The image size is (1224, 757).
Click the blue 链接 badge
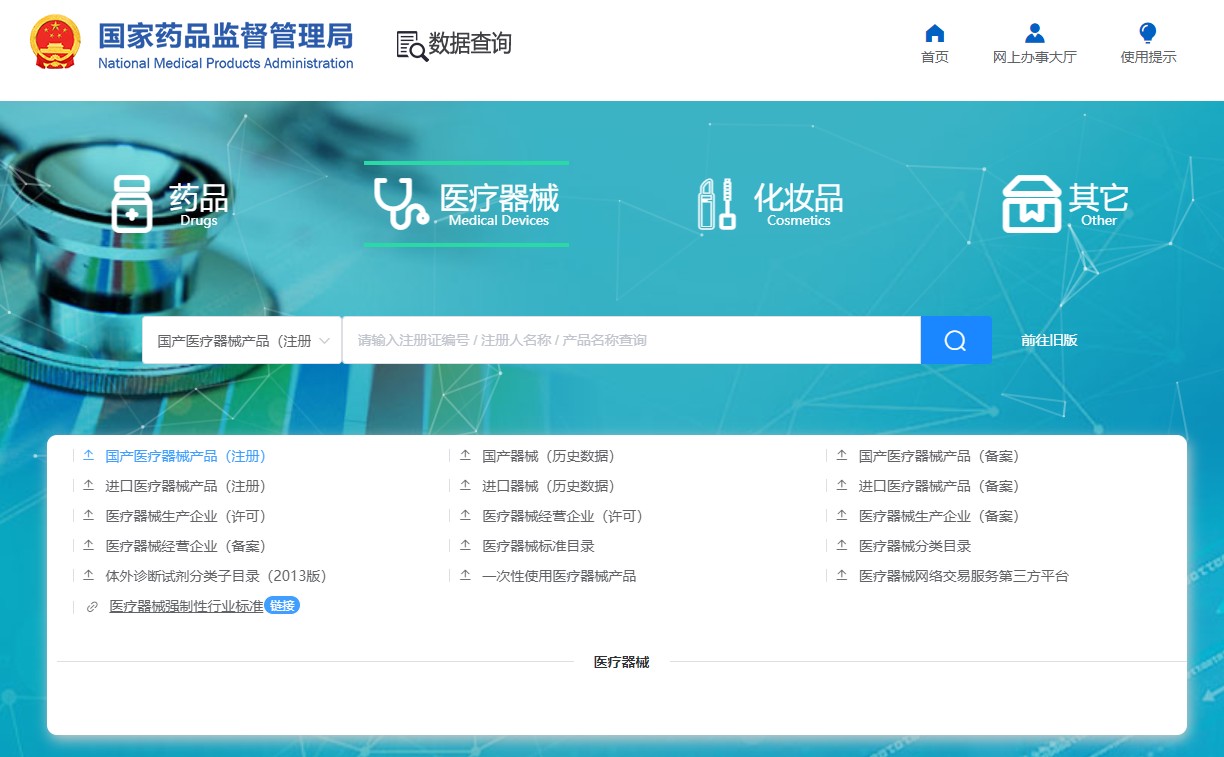click(x=282, y=605)
